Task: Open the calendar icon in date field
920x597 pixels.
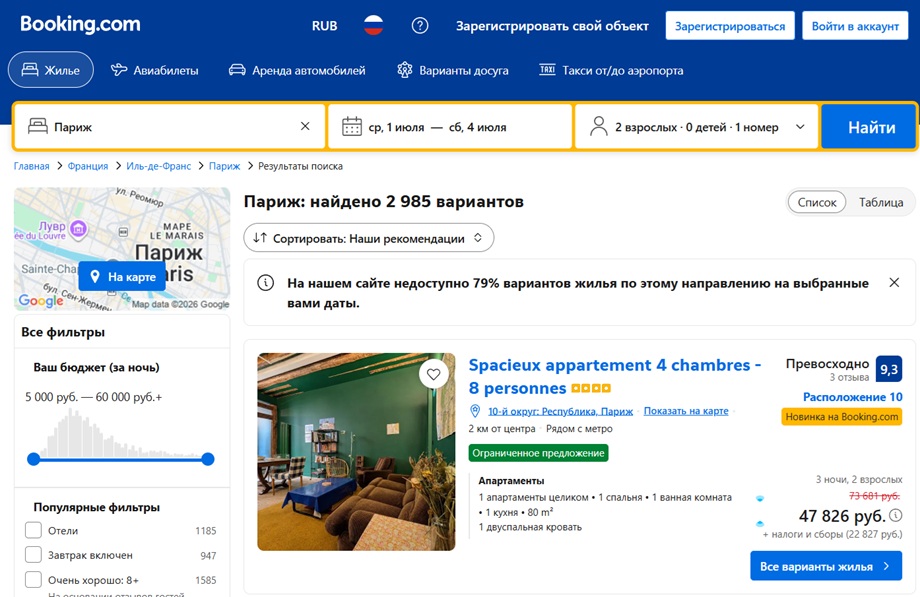Action: (351, 127)
